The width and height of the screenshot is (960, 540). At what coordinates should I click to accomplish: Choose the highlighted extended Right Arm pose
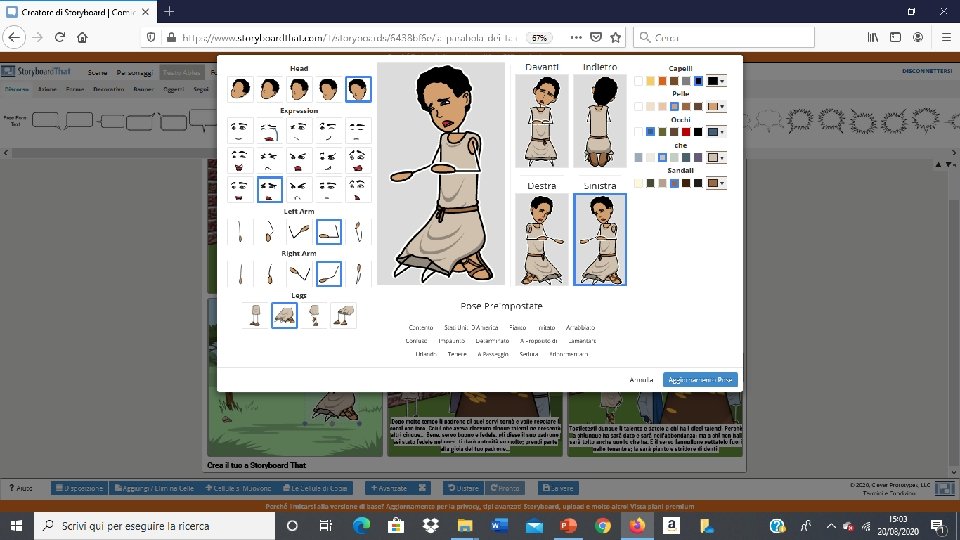click(x=329, y=274)
